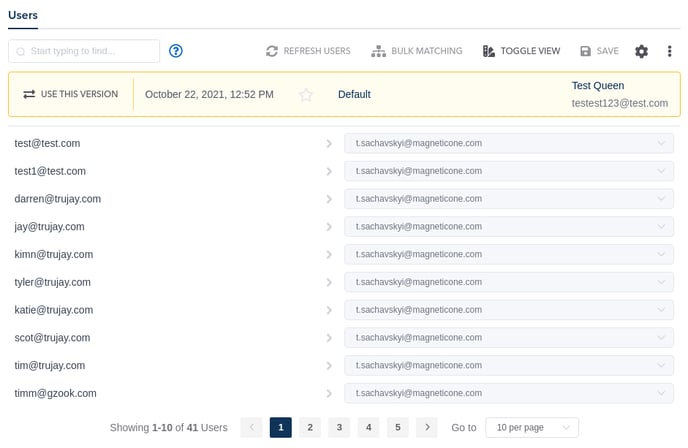The width and height of the screenshot is (688, 448).
Task: Open the three-dot more options menu
Action: click(669, 51)
